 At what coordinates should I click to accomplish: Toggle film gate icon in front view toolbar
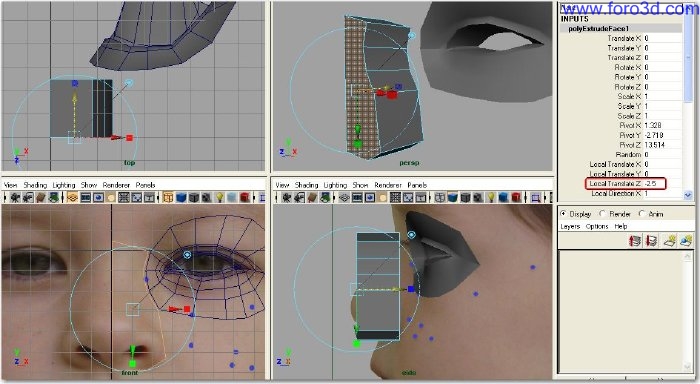(x=85, y=197)
